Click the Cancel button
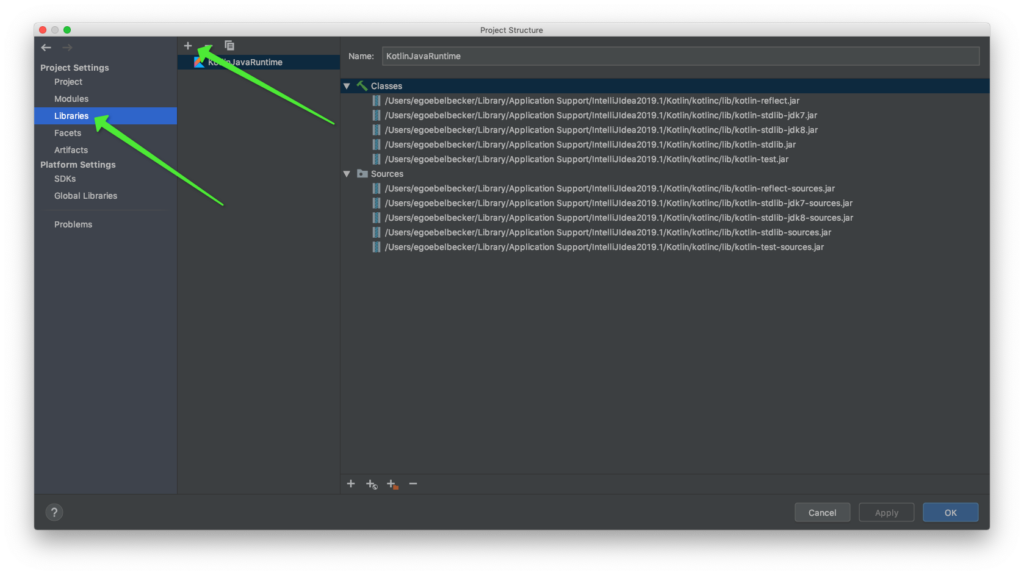This screenshot has width=1024, height=575. (822, 512)
